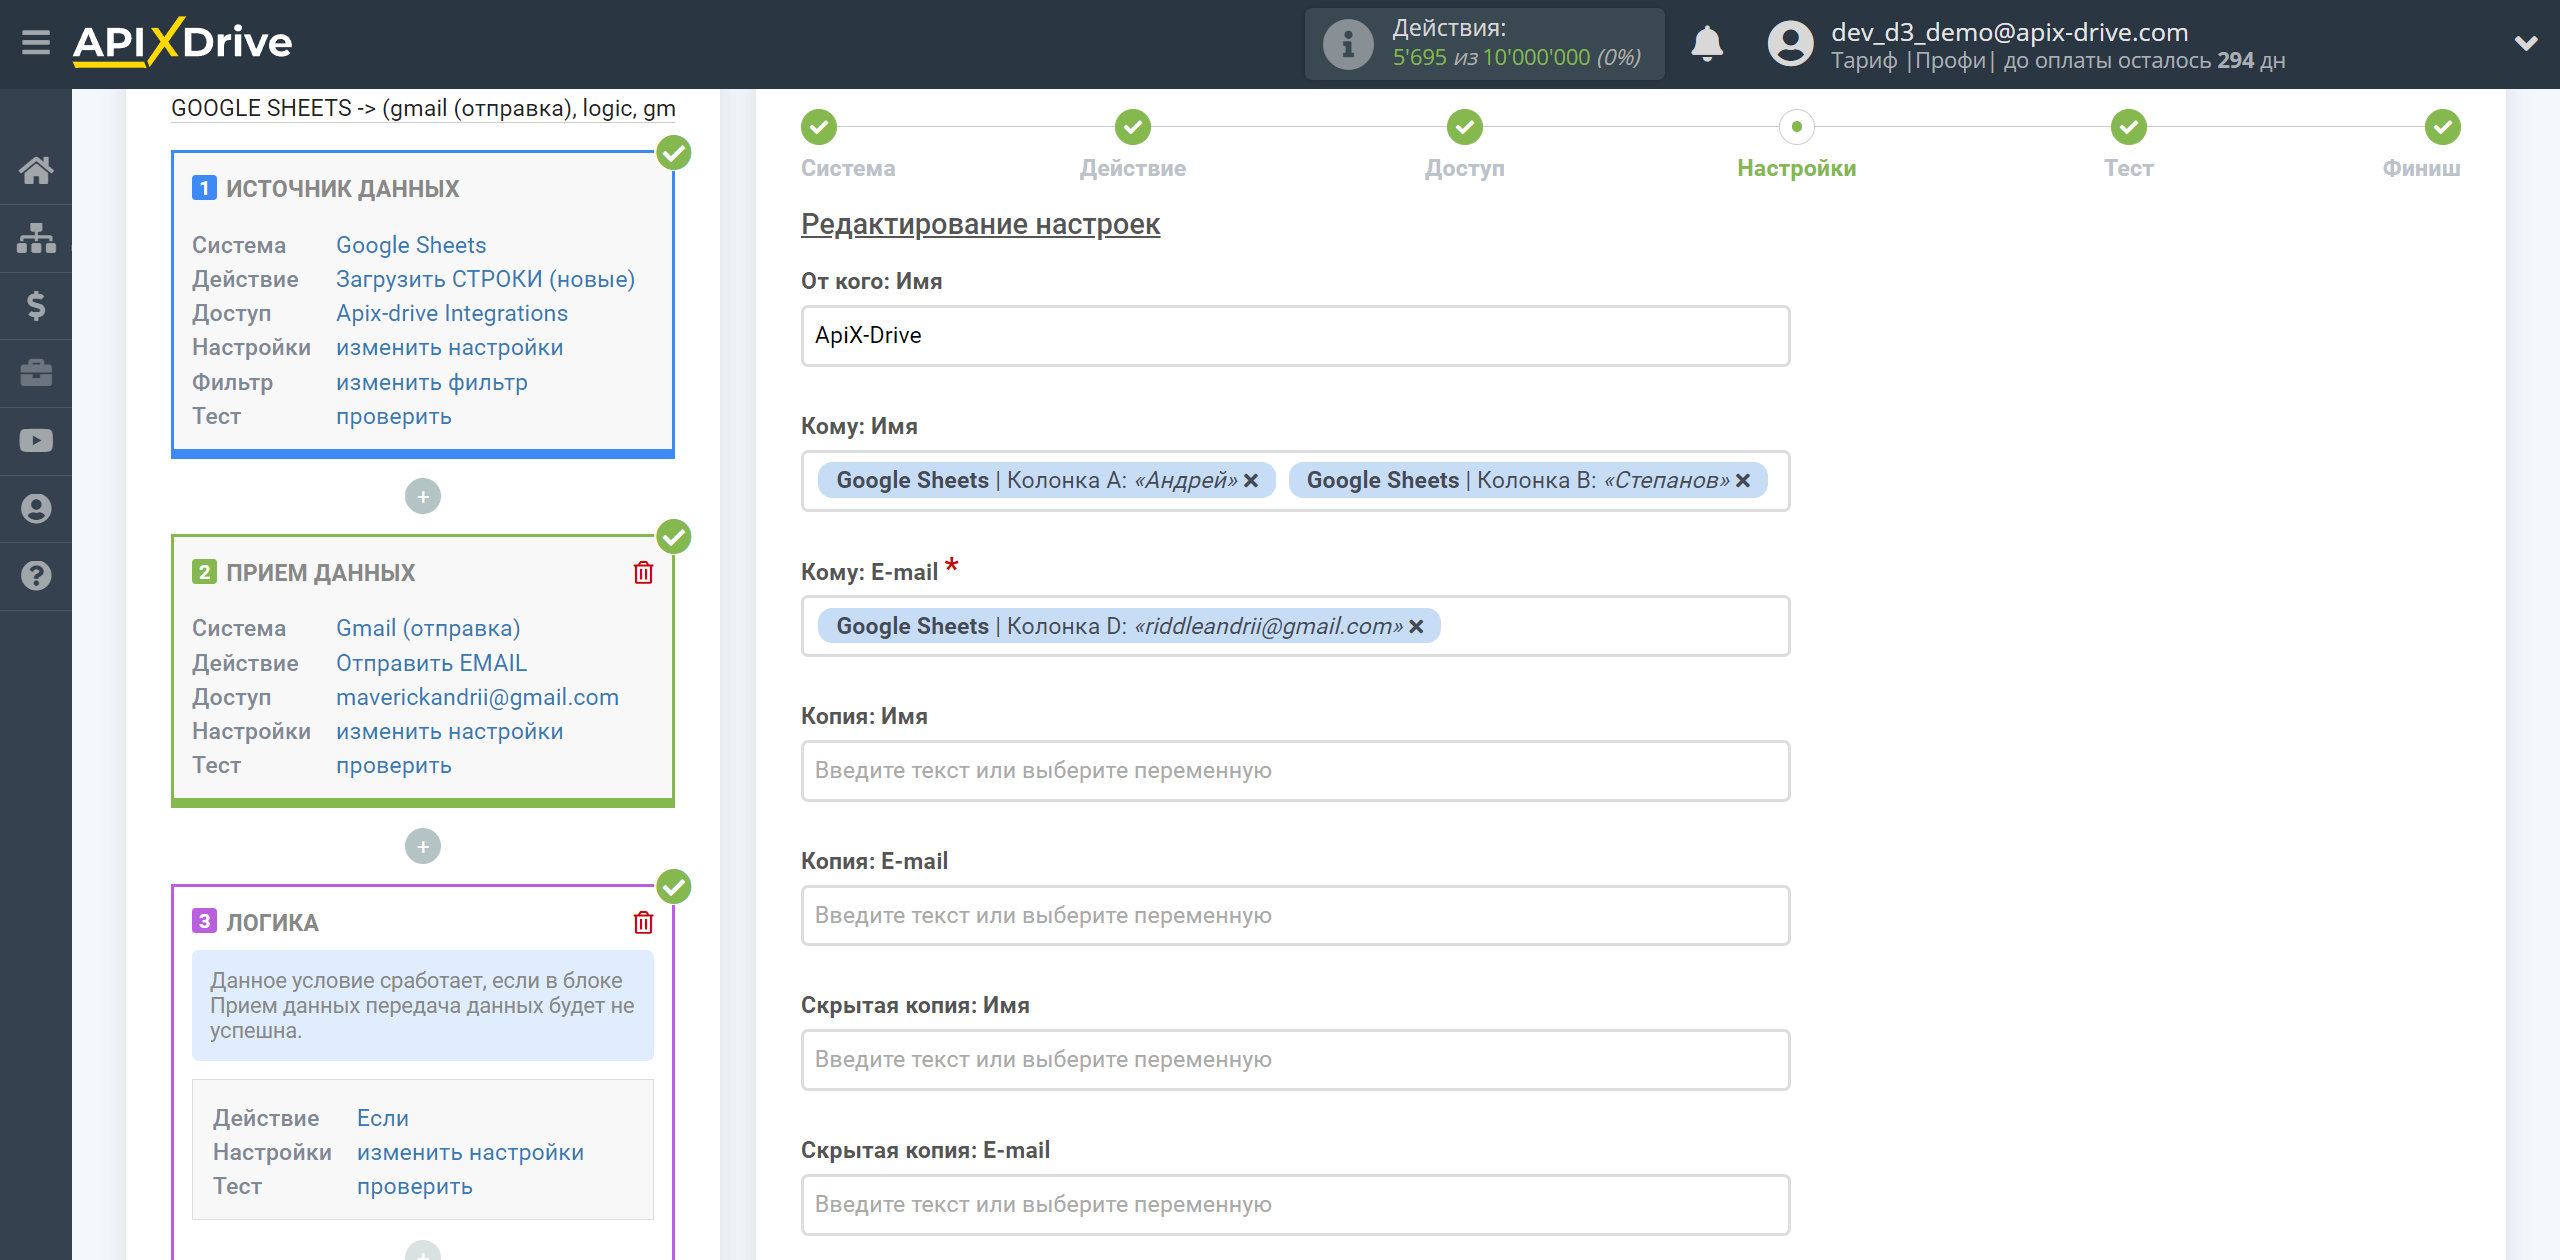This screenshot has width=2560, height=1260.
Task: Remove the Колонка D email tag
Action: (x=1416, y=627)
